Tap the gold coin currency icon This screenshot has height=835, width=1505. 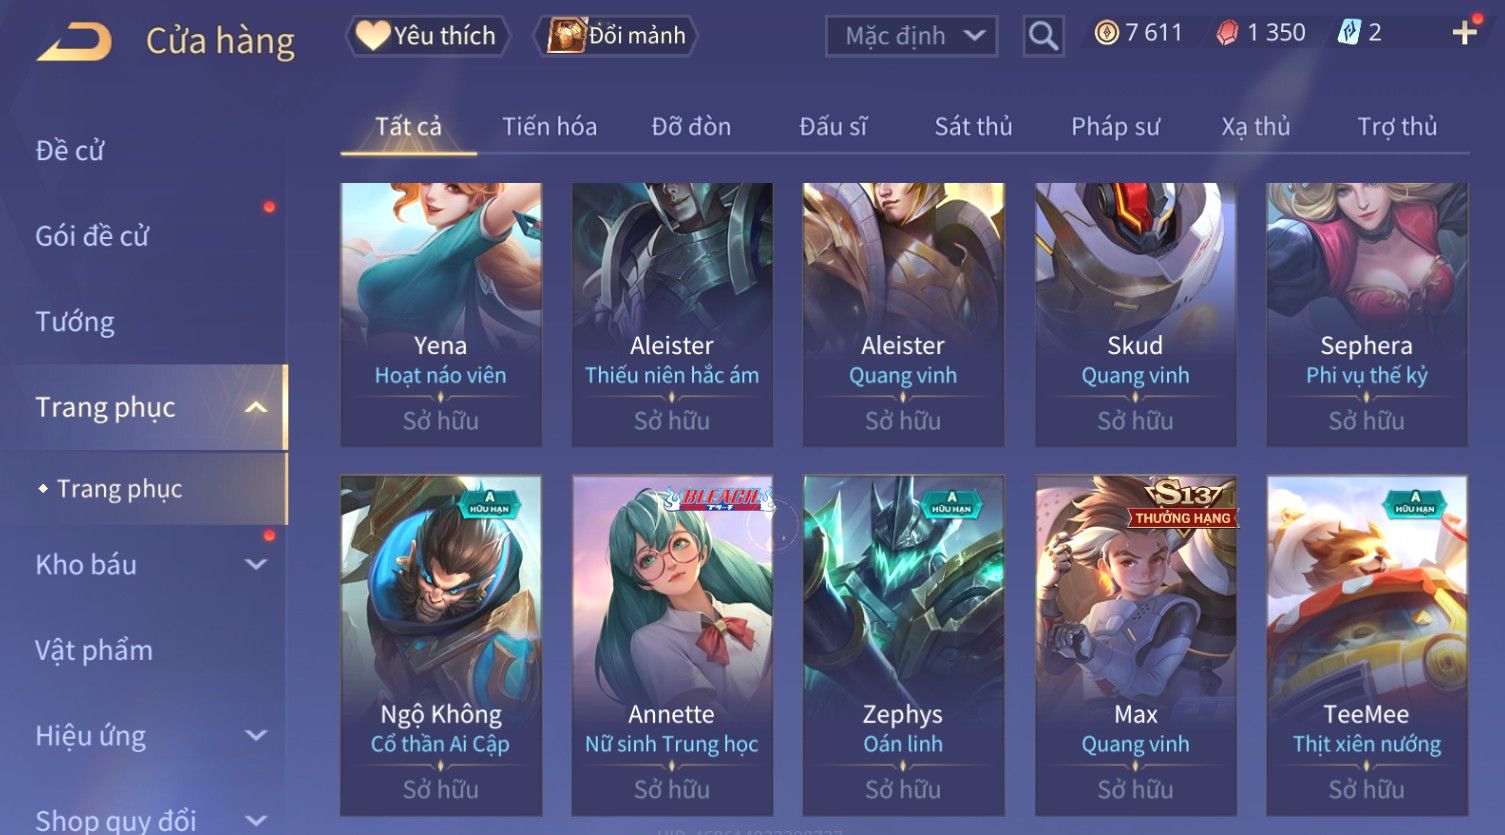(1106, 33)
